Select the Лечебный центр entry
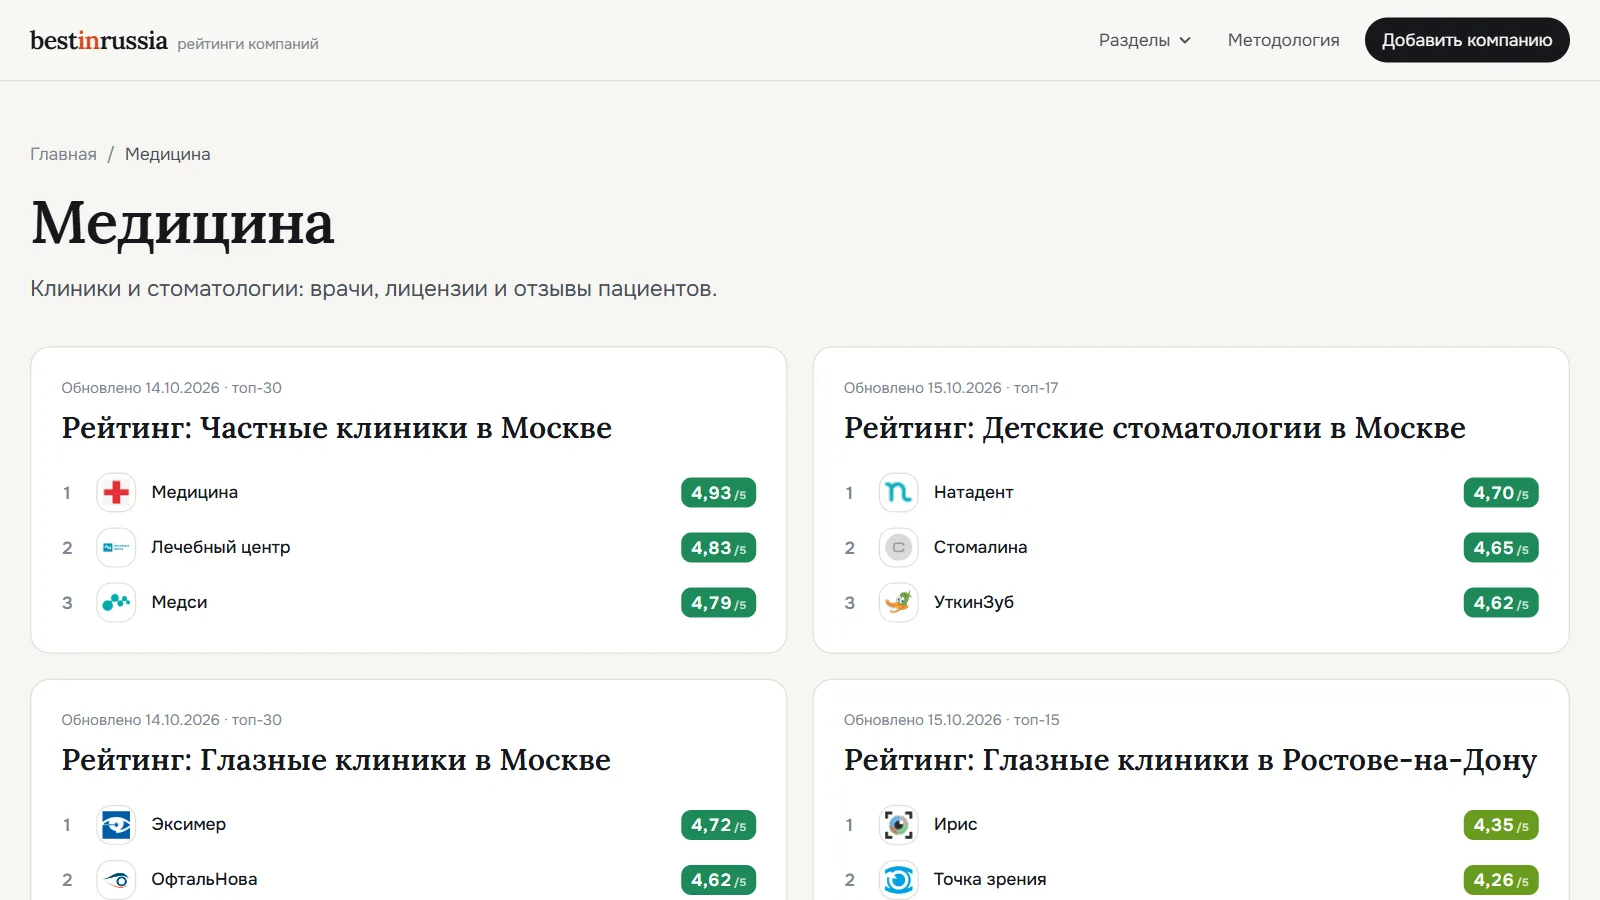The image size is (1600, 900). point(220,547)
